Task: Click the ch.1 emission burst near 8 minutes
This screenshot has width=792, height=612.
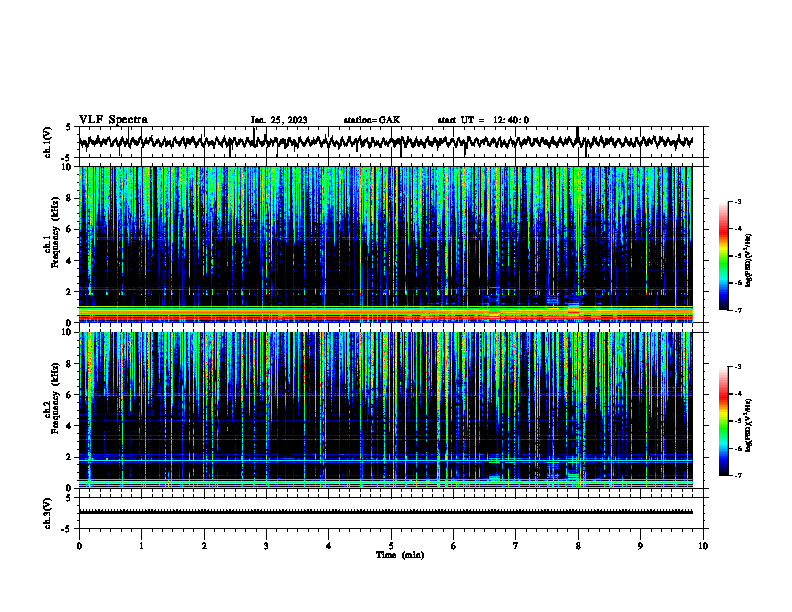Action: (573, 308)
